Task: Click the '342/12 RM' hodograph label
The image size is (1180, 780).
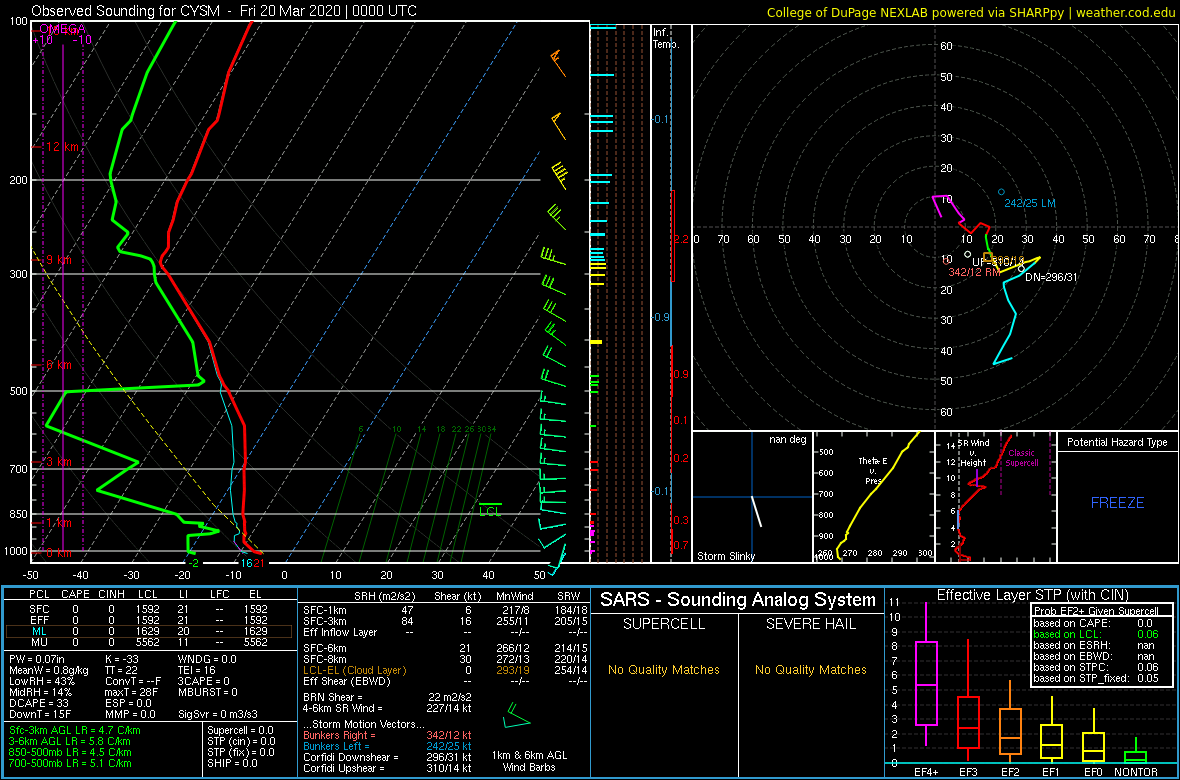Action: coord(975,272)
